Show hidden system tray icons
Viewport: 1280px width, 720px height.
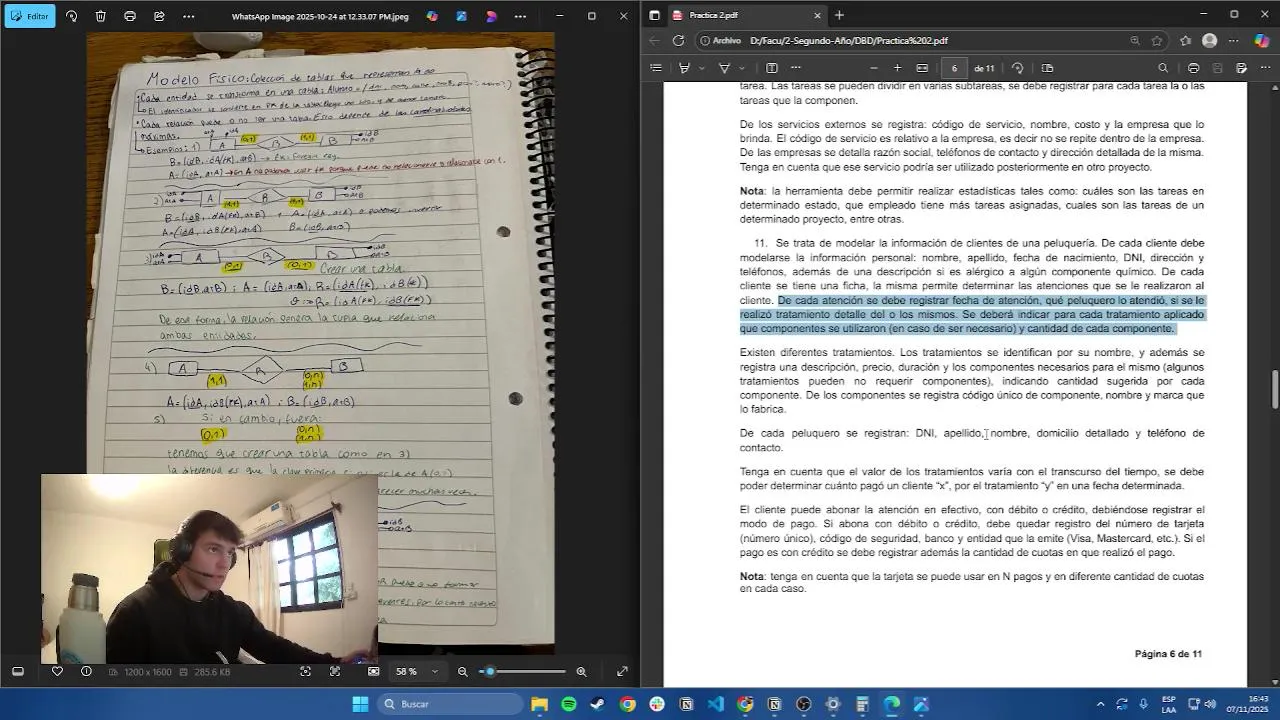[x=1101, y=704]
